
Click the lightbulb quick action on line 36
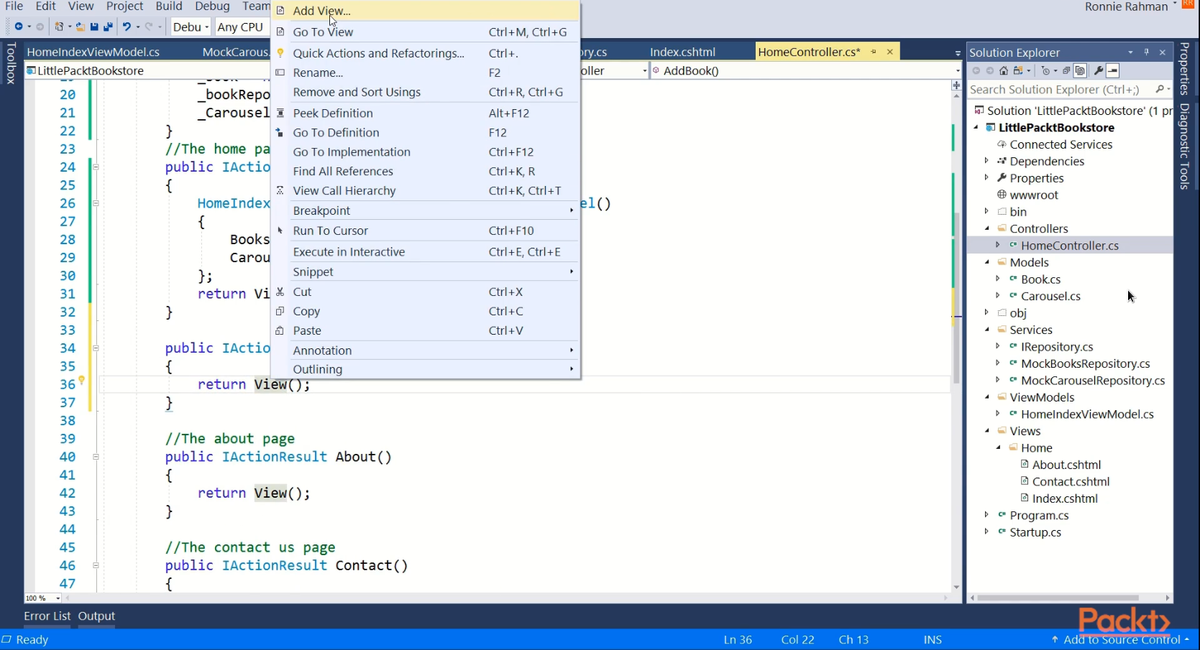point(82,381)
